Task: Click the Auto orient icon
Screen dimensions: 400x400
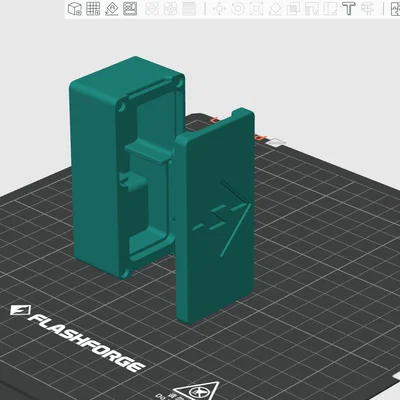Action: coord(112,9)
